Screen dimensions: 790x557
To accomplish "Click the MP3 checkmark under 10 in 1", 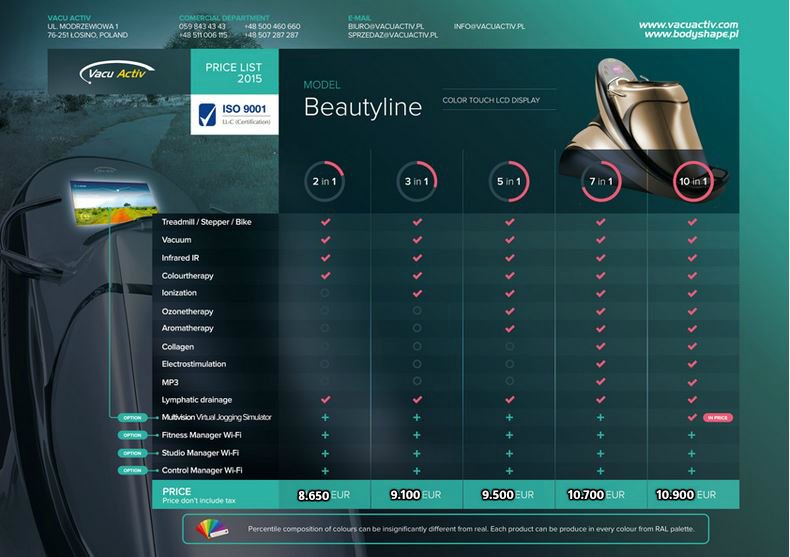I will tap(692, 382).
